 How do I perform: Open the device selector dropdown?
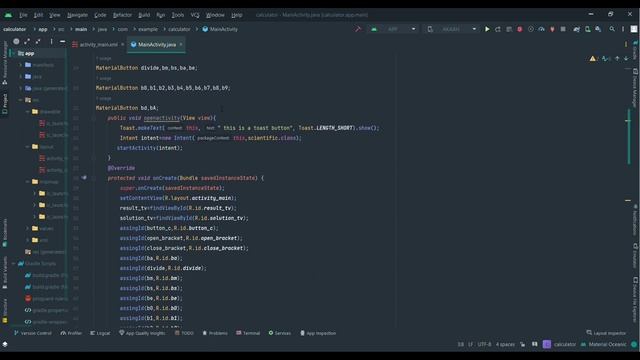(x=452, y=29)
